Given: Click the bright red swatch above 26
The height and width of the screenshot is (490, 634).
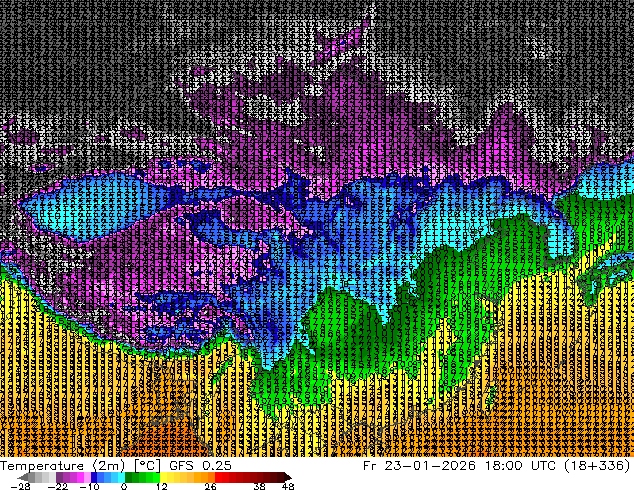Looking at the screenshot, I should pyautogui.click(x=218, y=477).
